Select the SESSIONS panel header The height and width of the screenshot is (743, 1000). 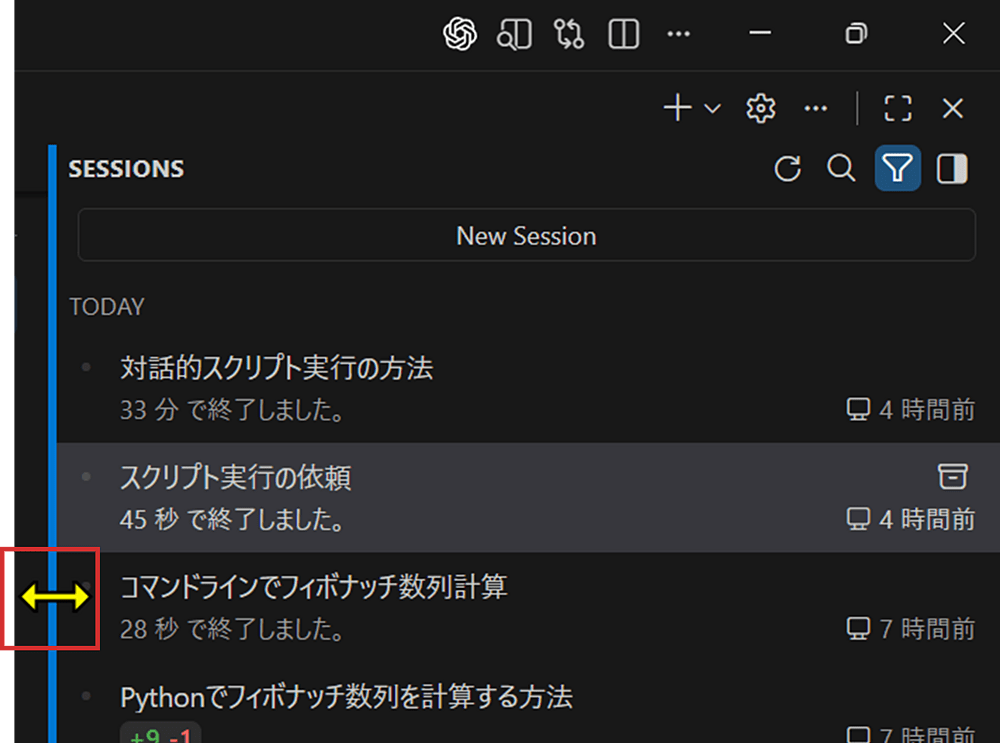click(126, 169)
